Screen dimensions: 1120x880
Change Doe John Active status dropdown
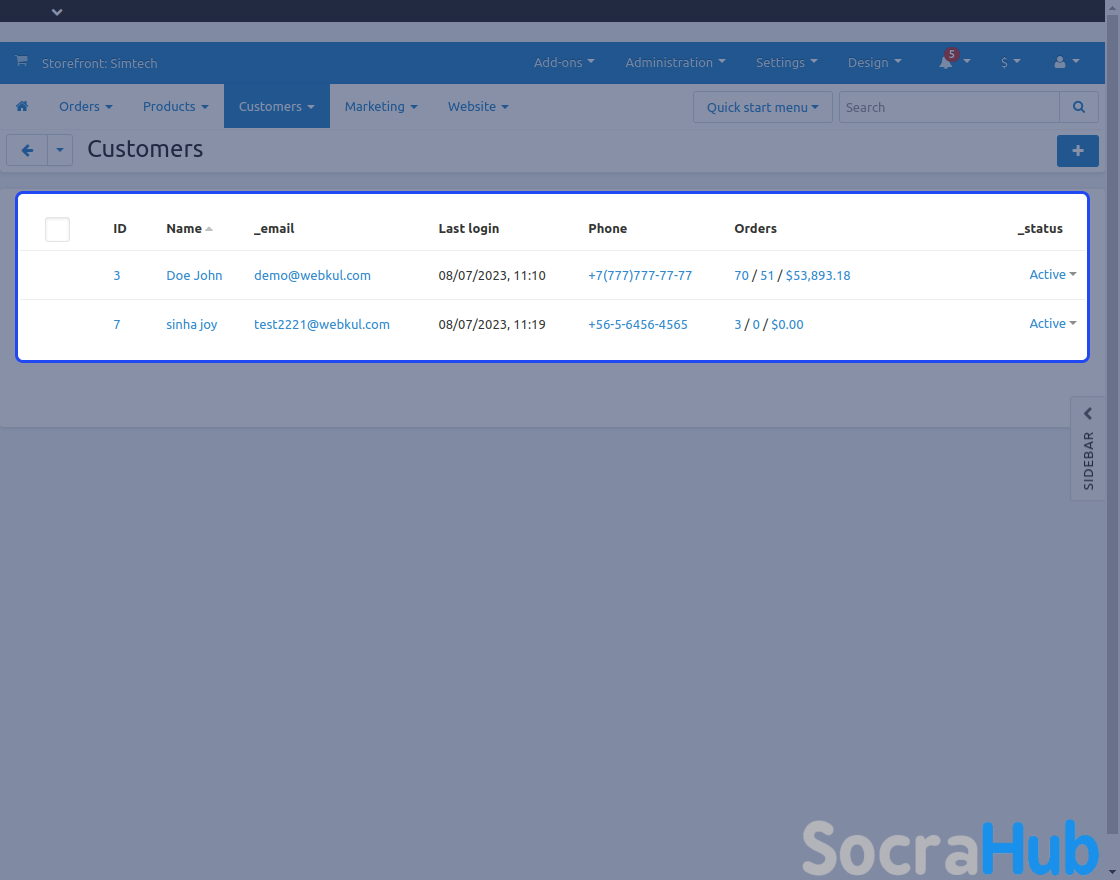point(1052,274)
